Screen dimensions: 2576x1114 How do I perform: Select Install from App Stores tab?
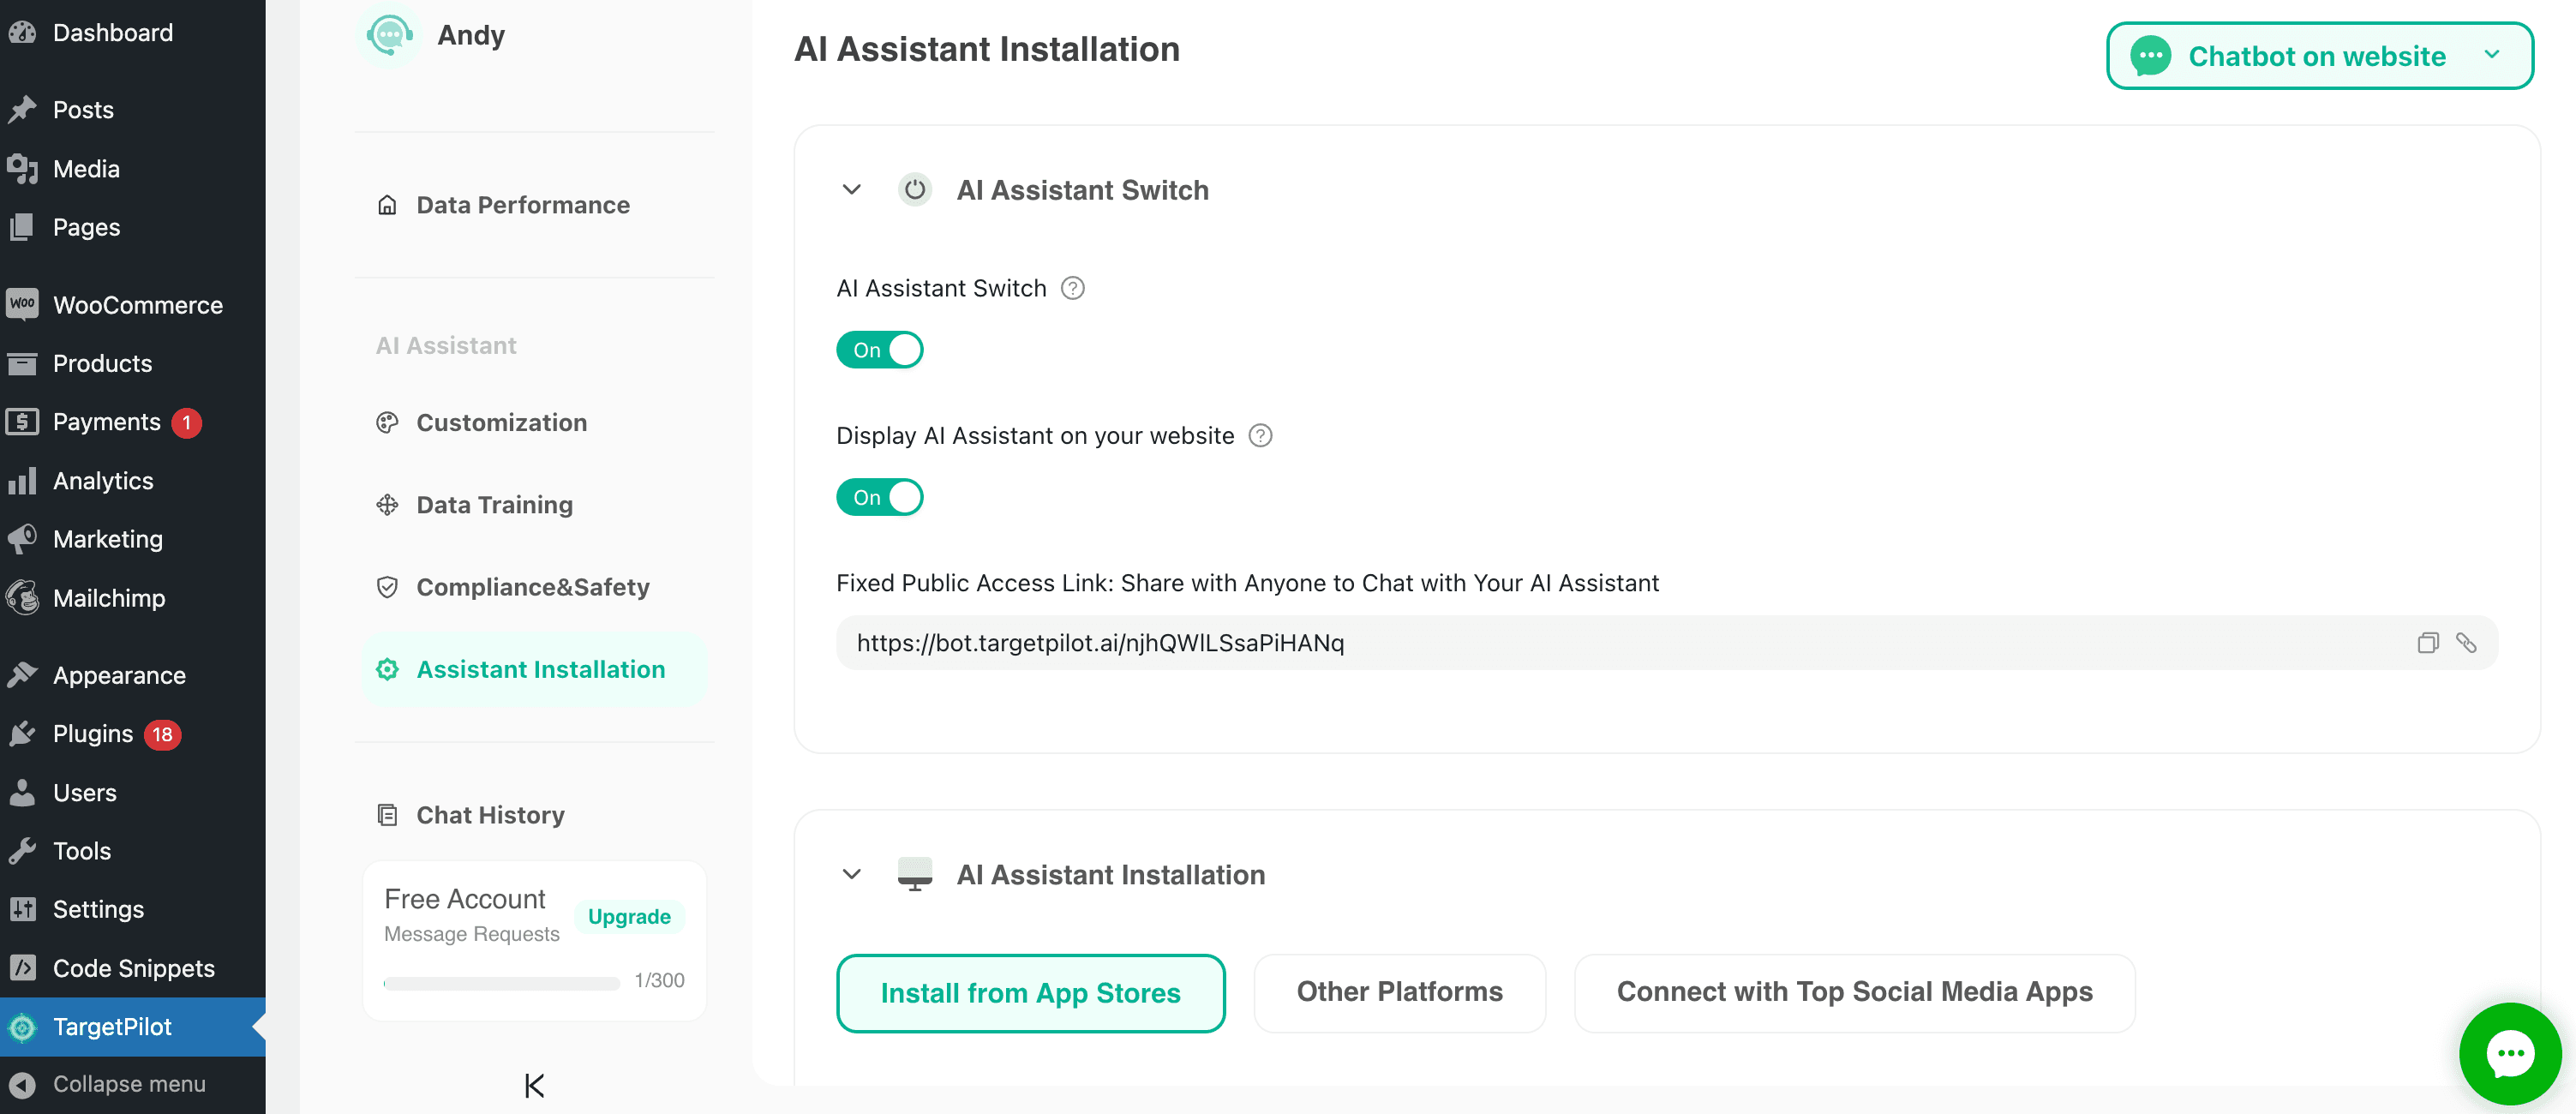[x=1030, y=993]
